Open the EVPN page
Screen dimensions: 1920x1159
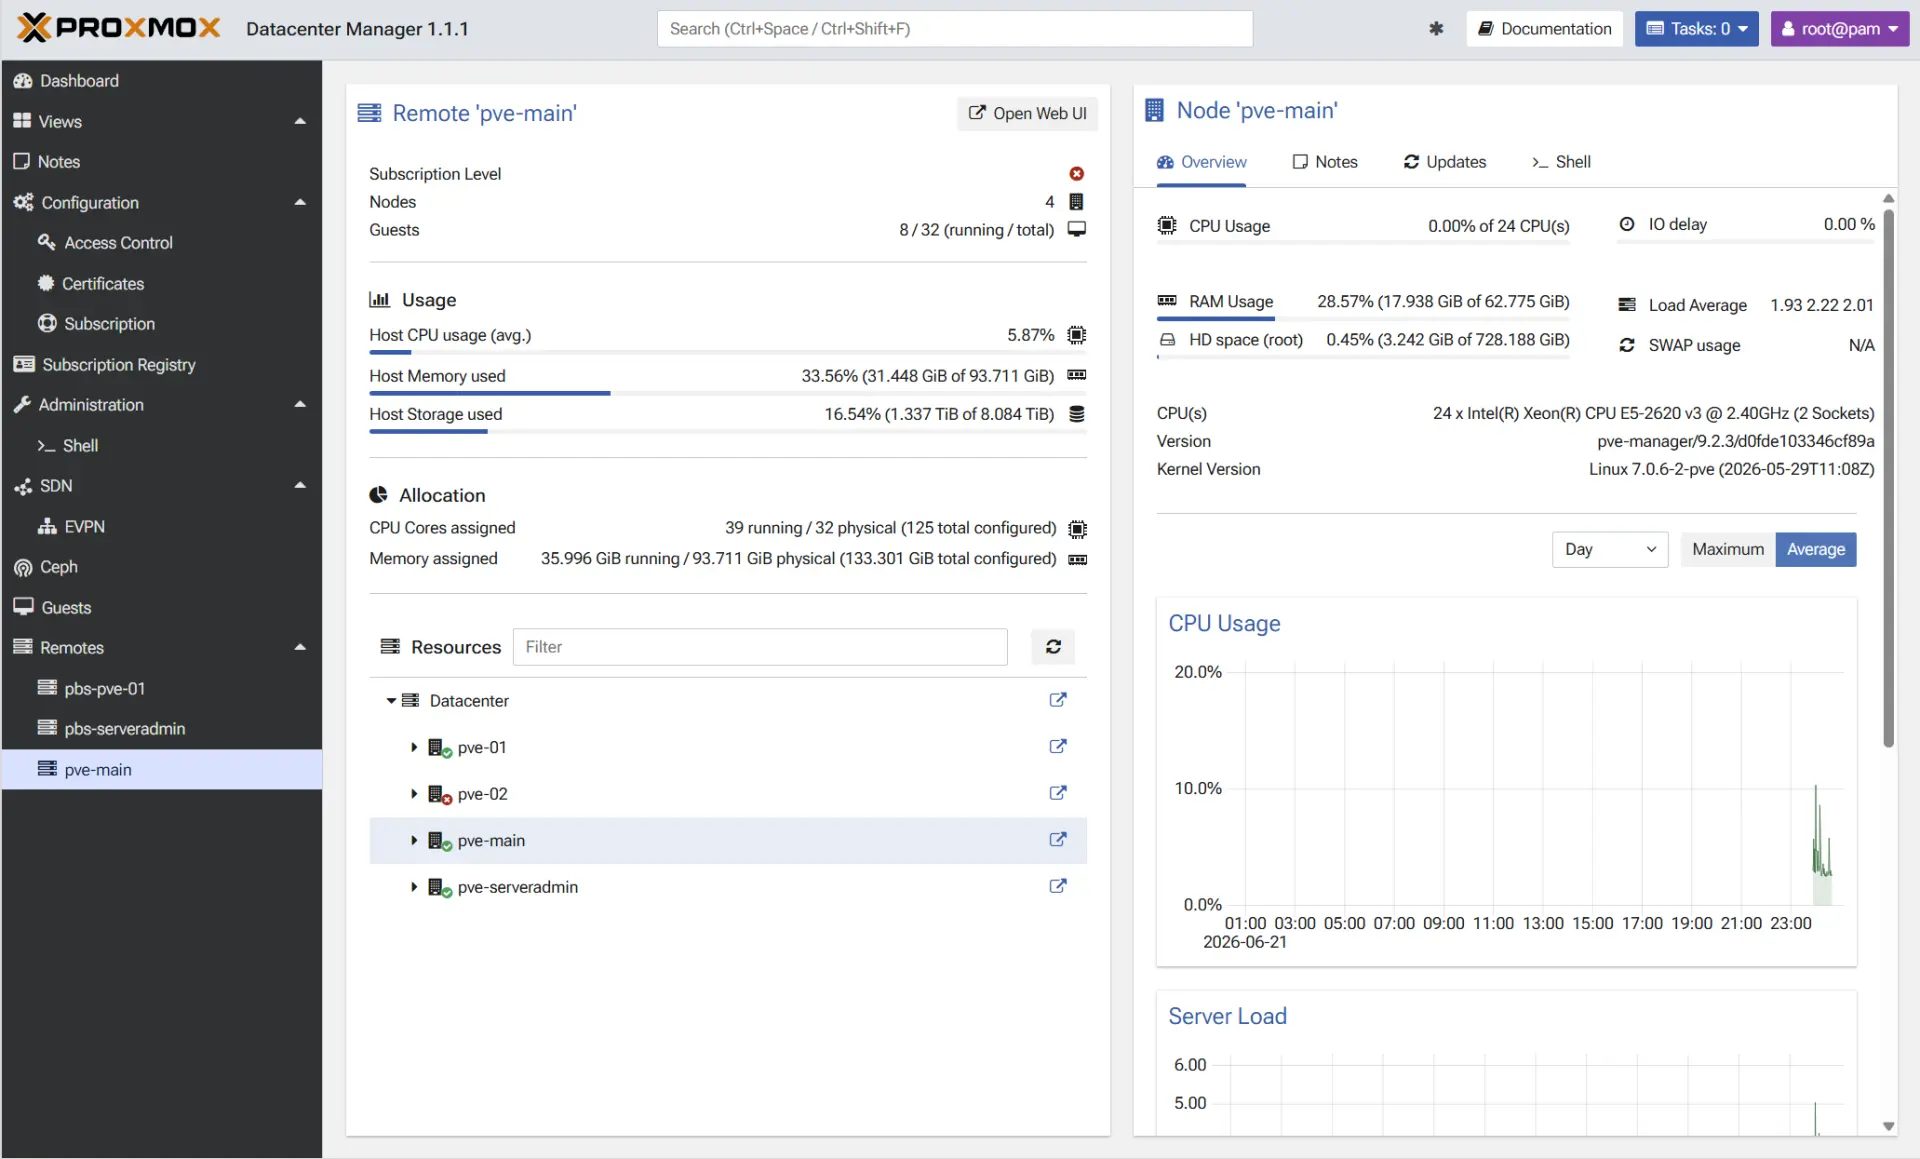click(161, 527)
